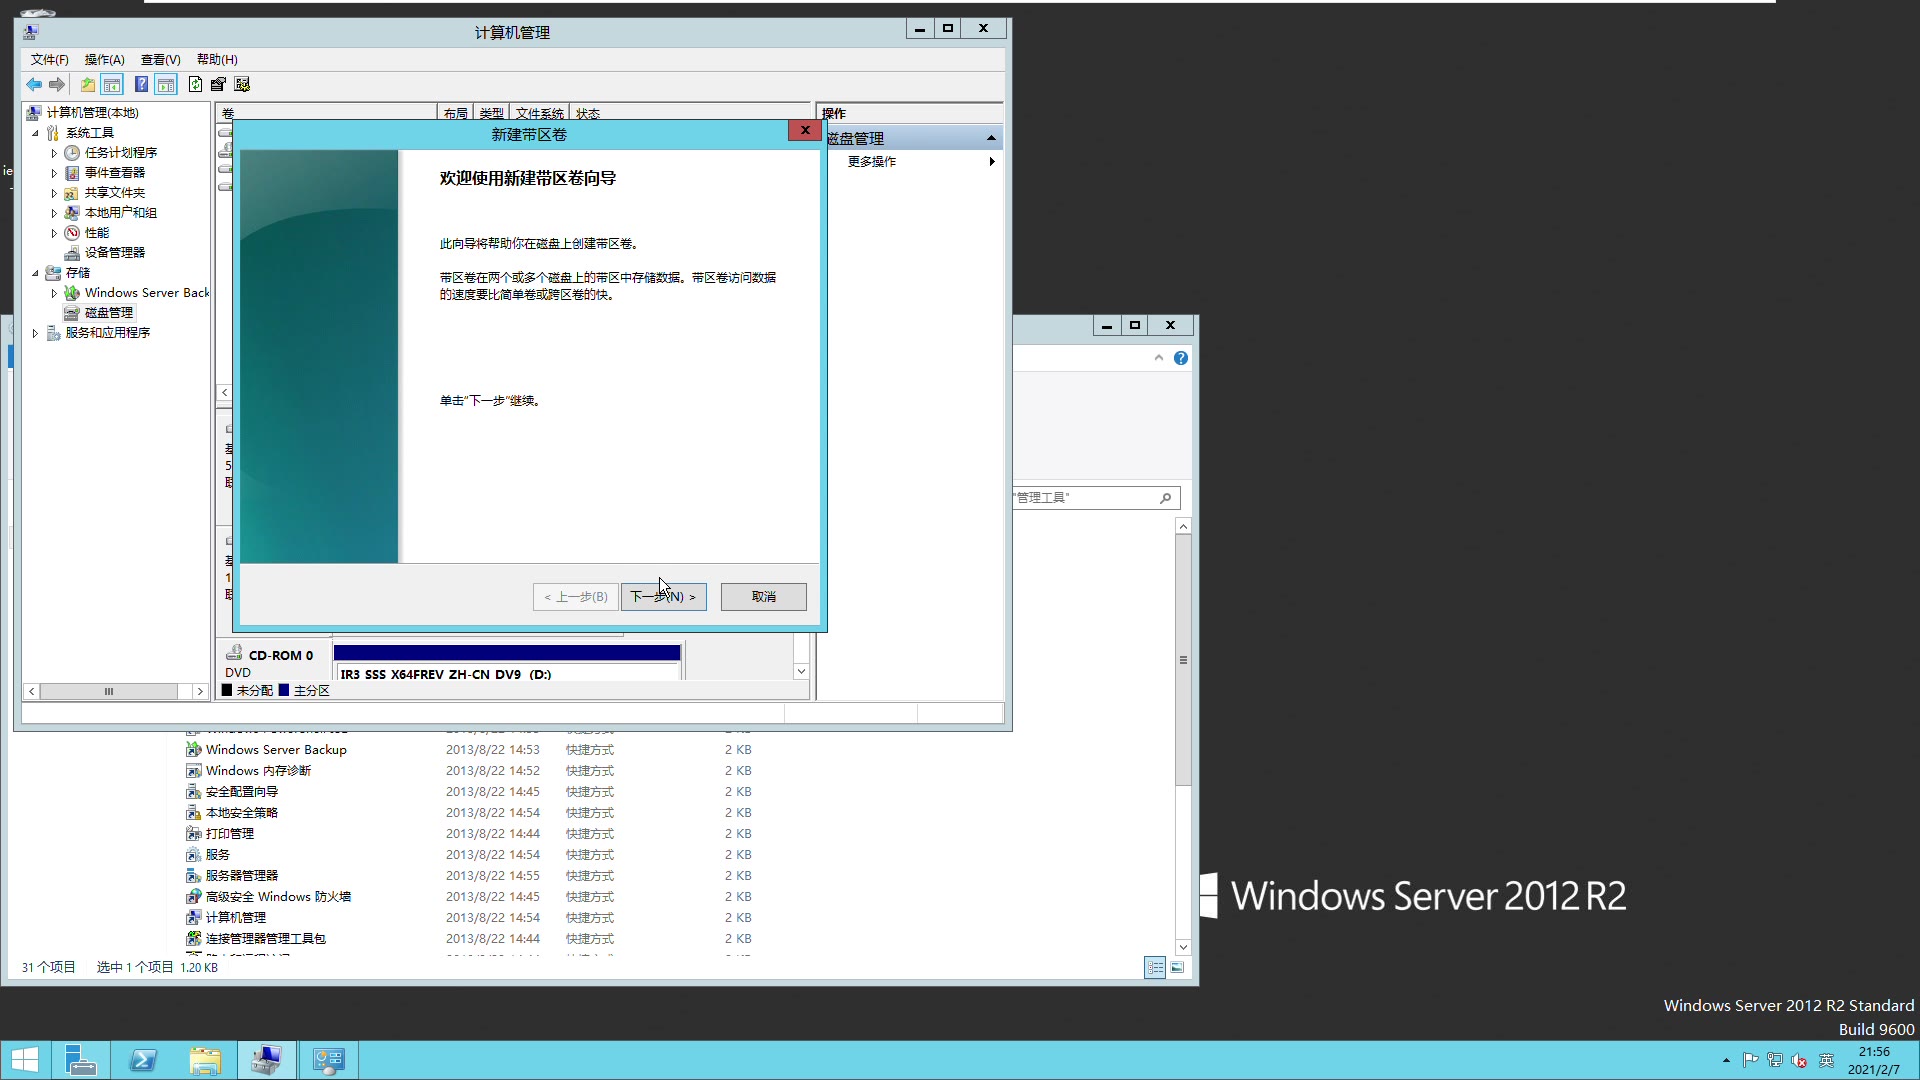Launch PowerShell from the taskbar
This screenshot has width=1920, height=1080.
[x=143, y=1060]
